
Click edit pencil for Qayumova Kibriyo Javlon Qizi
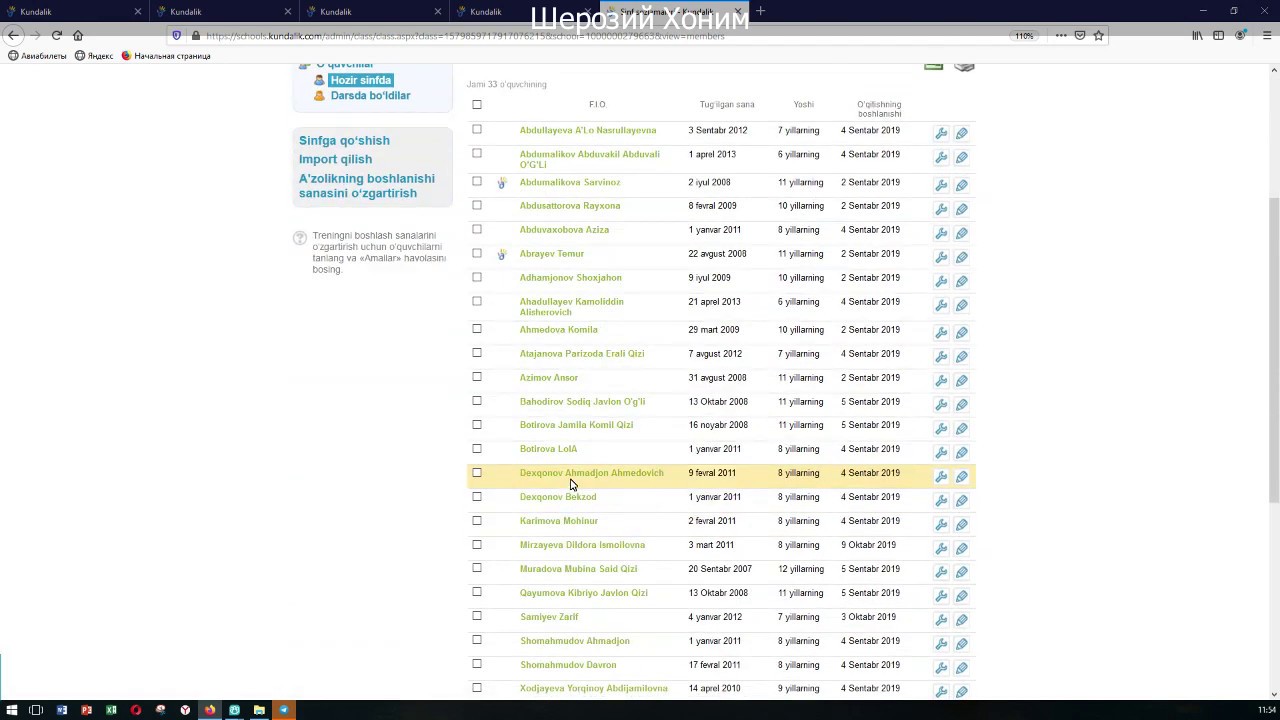point(961,596)
